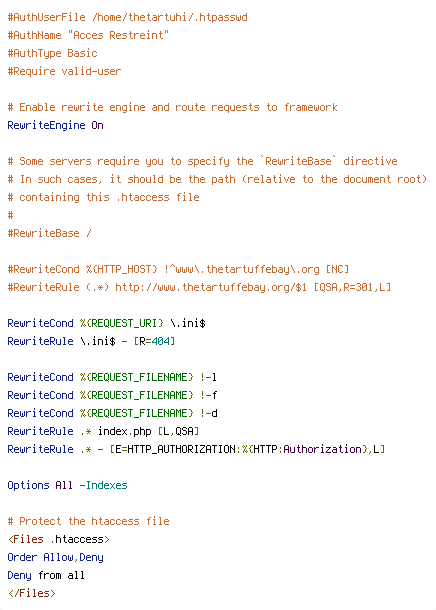The height and width of the screenshot is (610, 436).
Task: Click the RewriteEngine On directive
Action: 55,125
